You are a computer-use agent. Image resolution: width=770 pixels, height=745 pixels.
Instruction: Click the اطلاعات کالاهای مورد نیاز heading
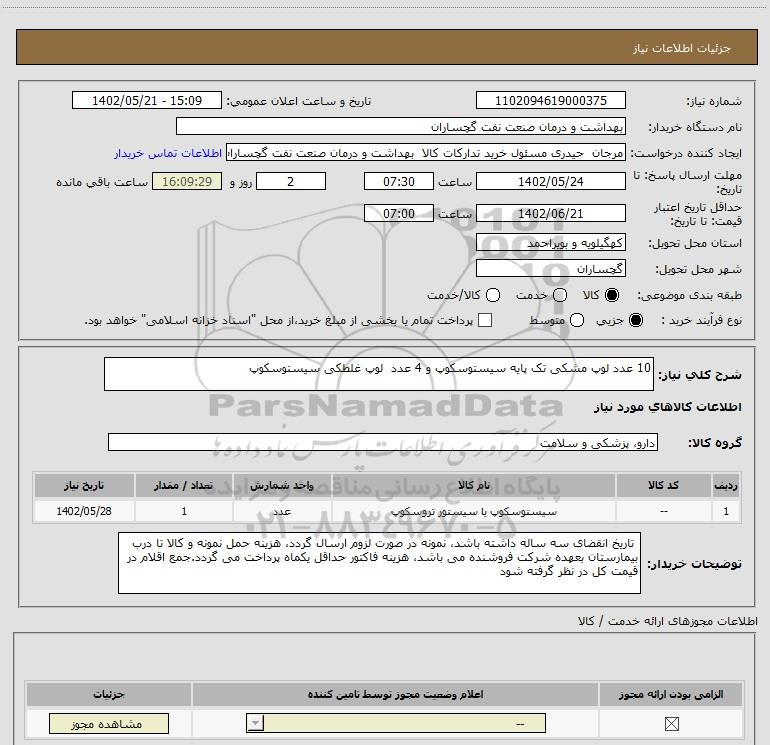[667, 407]
